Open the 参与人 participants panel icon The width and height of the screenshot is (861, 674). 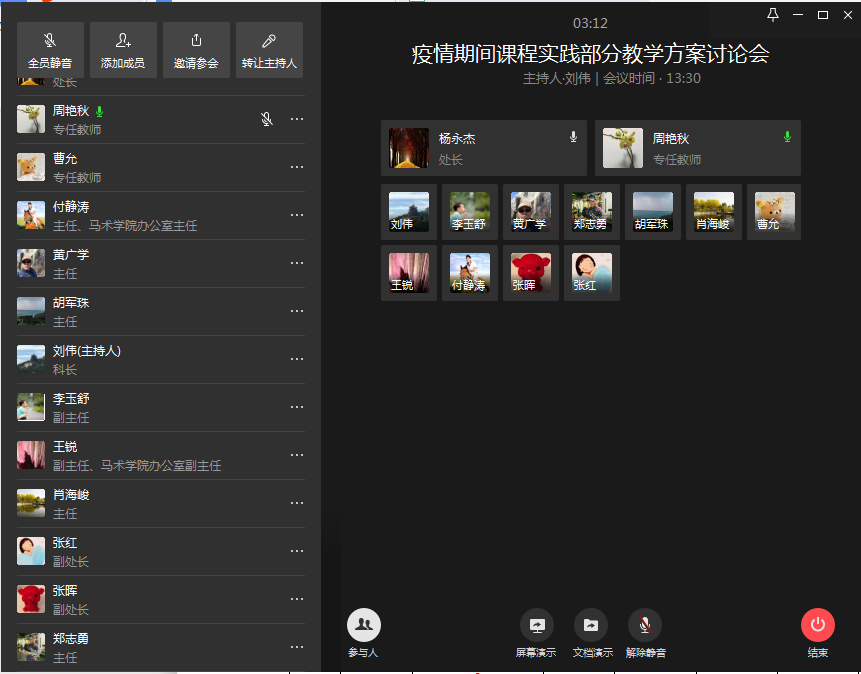(364, 625)
